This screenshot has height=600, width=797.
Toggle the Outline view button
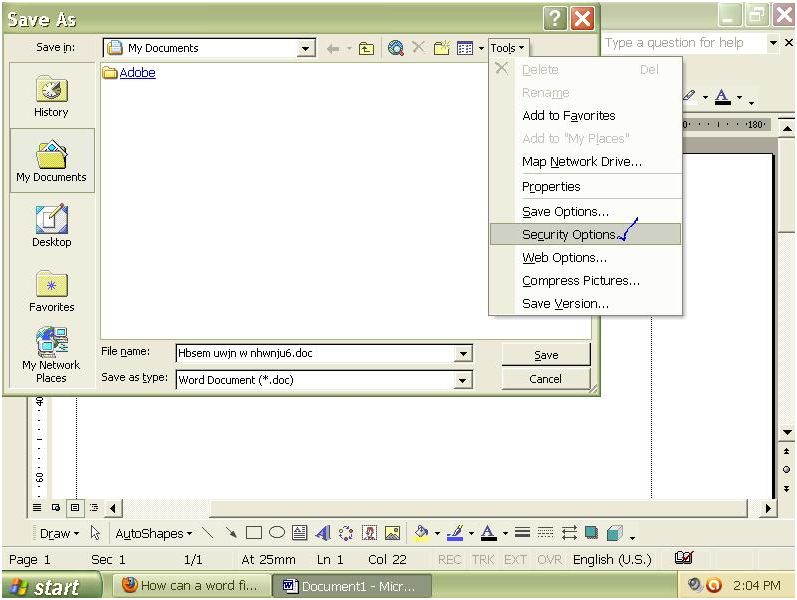[x=89, y=508]
